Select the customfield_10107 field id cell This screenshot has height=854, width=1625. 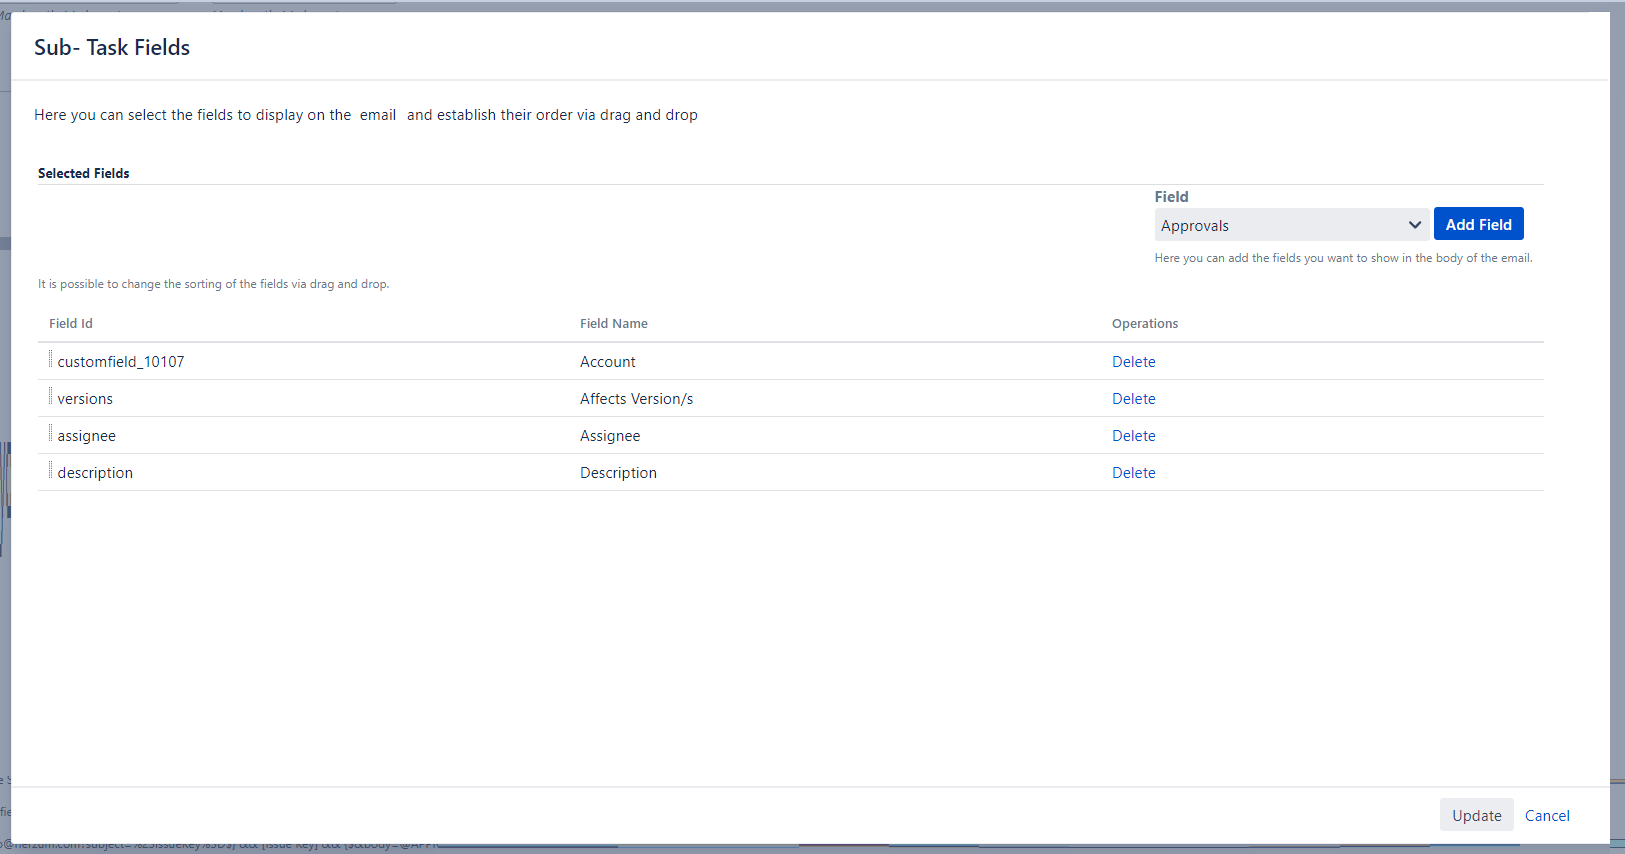coord(121,362)
